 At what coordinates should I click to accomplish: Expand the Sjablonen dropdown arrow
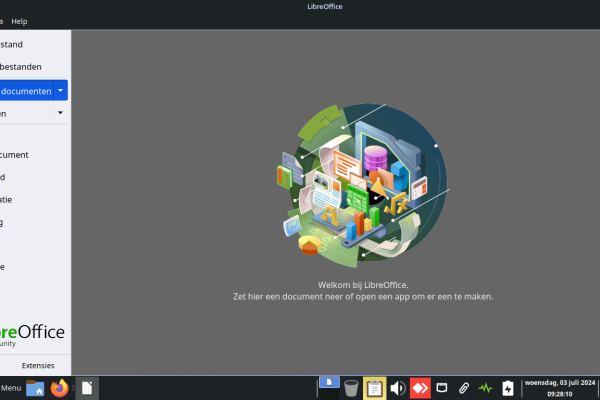pyautogui.click(x=60, y=113)
